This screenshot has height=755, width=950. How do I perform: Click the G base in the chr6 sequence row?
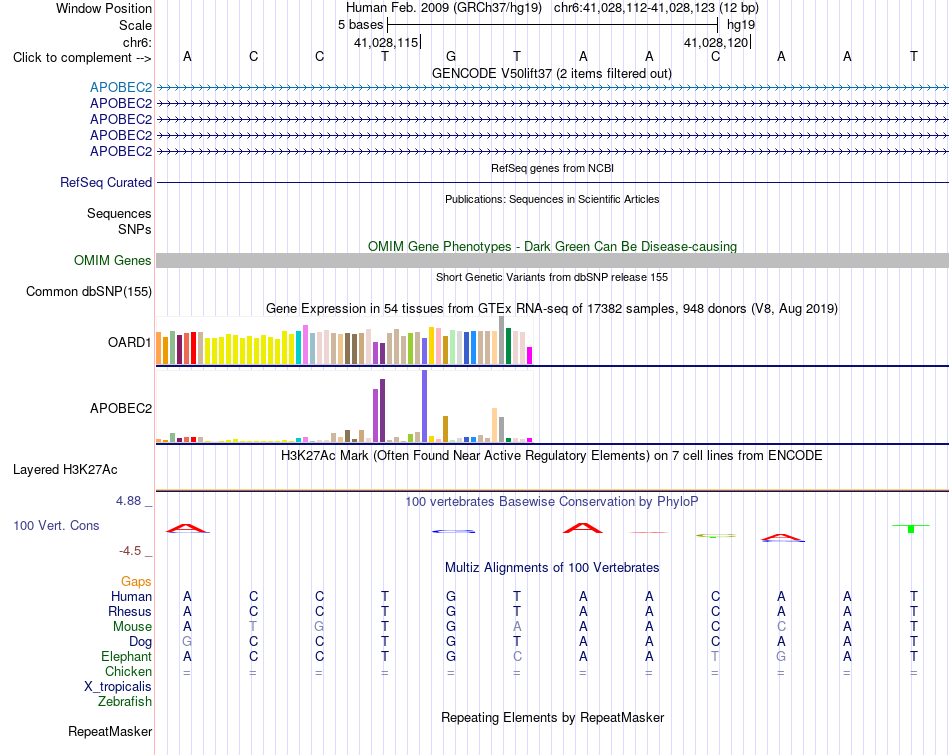(x=451, y=56)
